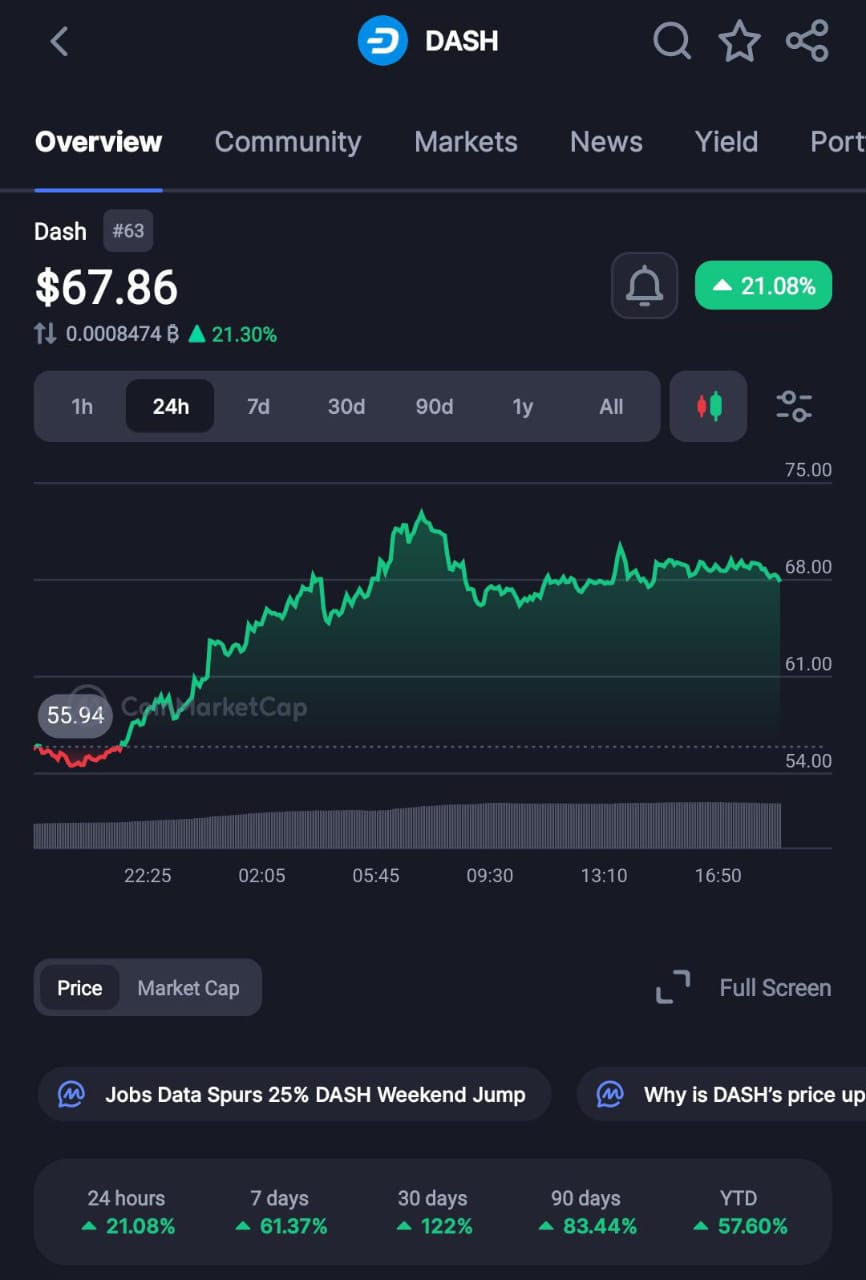Image resolution: width=866 pixels, height=1280 pixels.
Task: Tap the 24 hours 21.08% stat
Action: [126, 1211]
